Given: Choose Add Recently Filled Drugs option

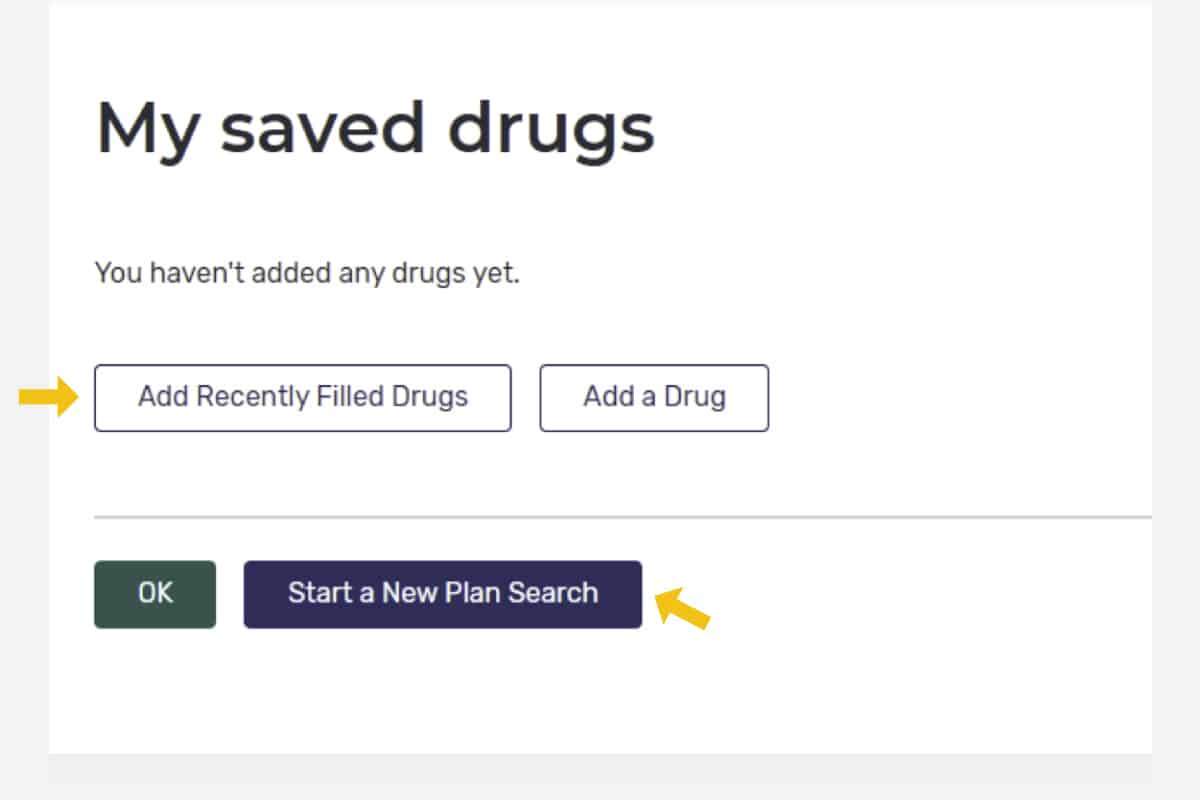Looking at the screenshot, I should 302,397.
